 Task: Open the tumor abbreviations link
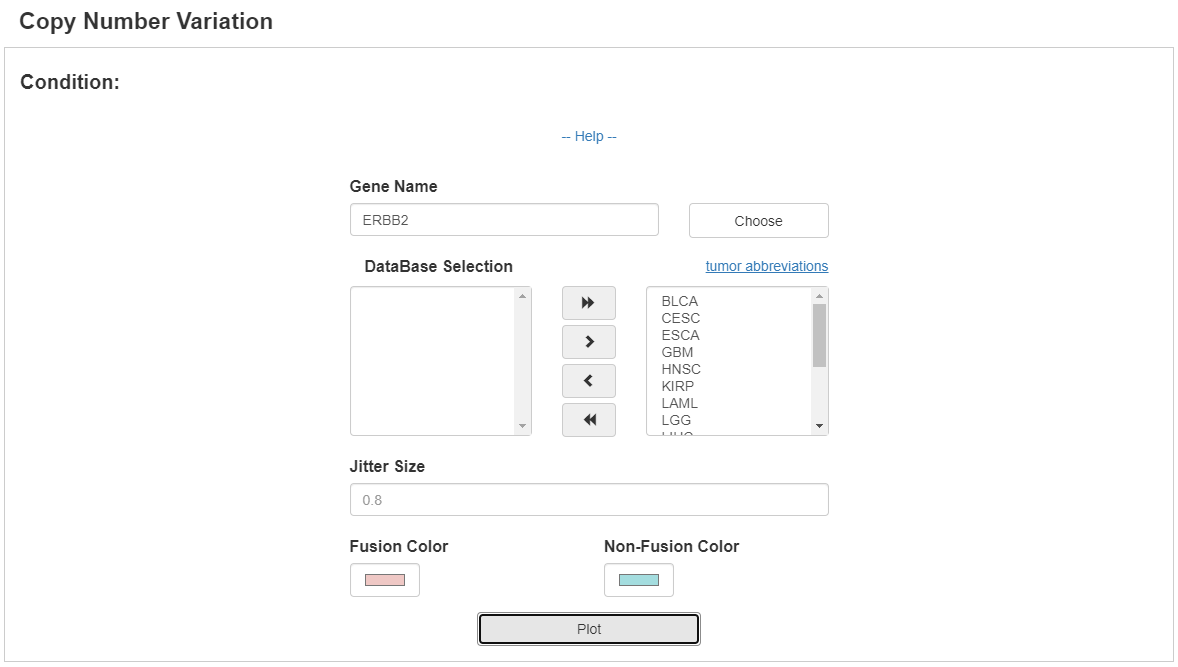tap(767, 266)
